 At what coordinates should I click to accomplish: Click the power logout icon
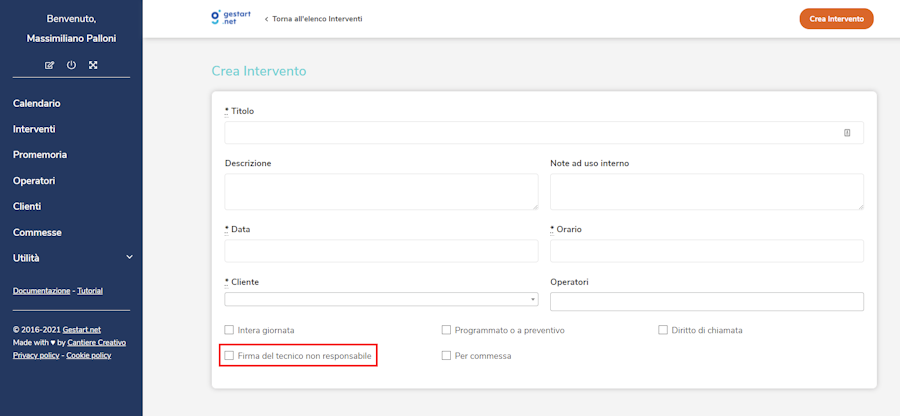click(71, 65)
